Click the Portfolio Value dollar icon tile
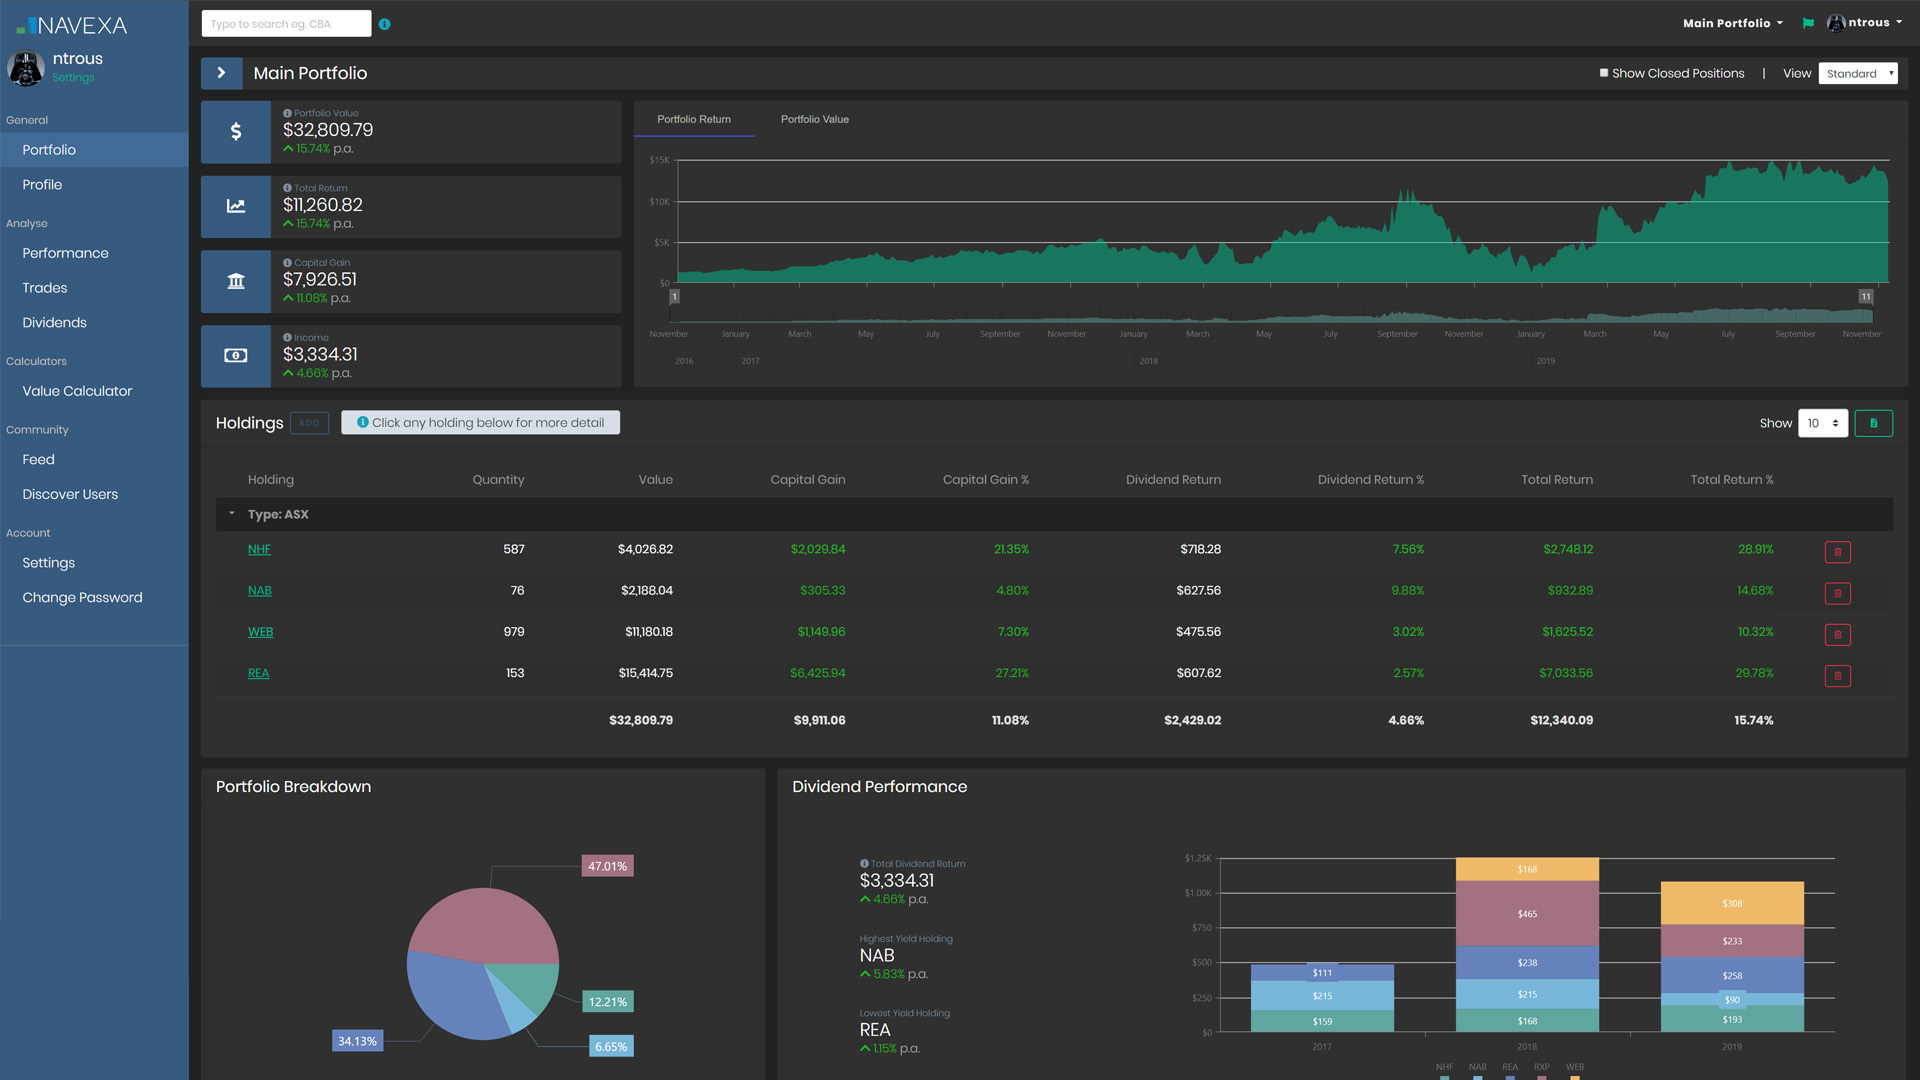Viewport: 1920px width, 1080px height. pyautogui.click(x=236, y=131)
